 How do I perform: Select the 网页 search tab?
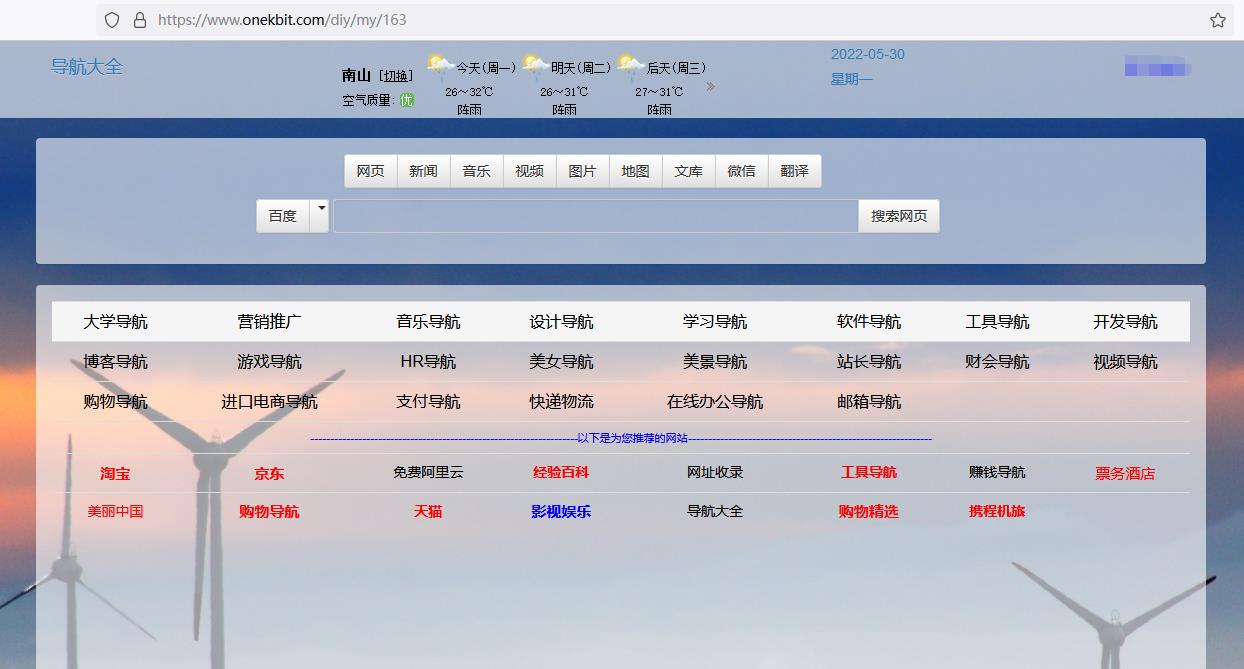(371, 171)
